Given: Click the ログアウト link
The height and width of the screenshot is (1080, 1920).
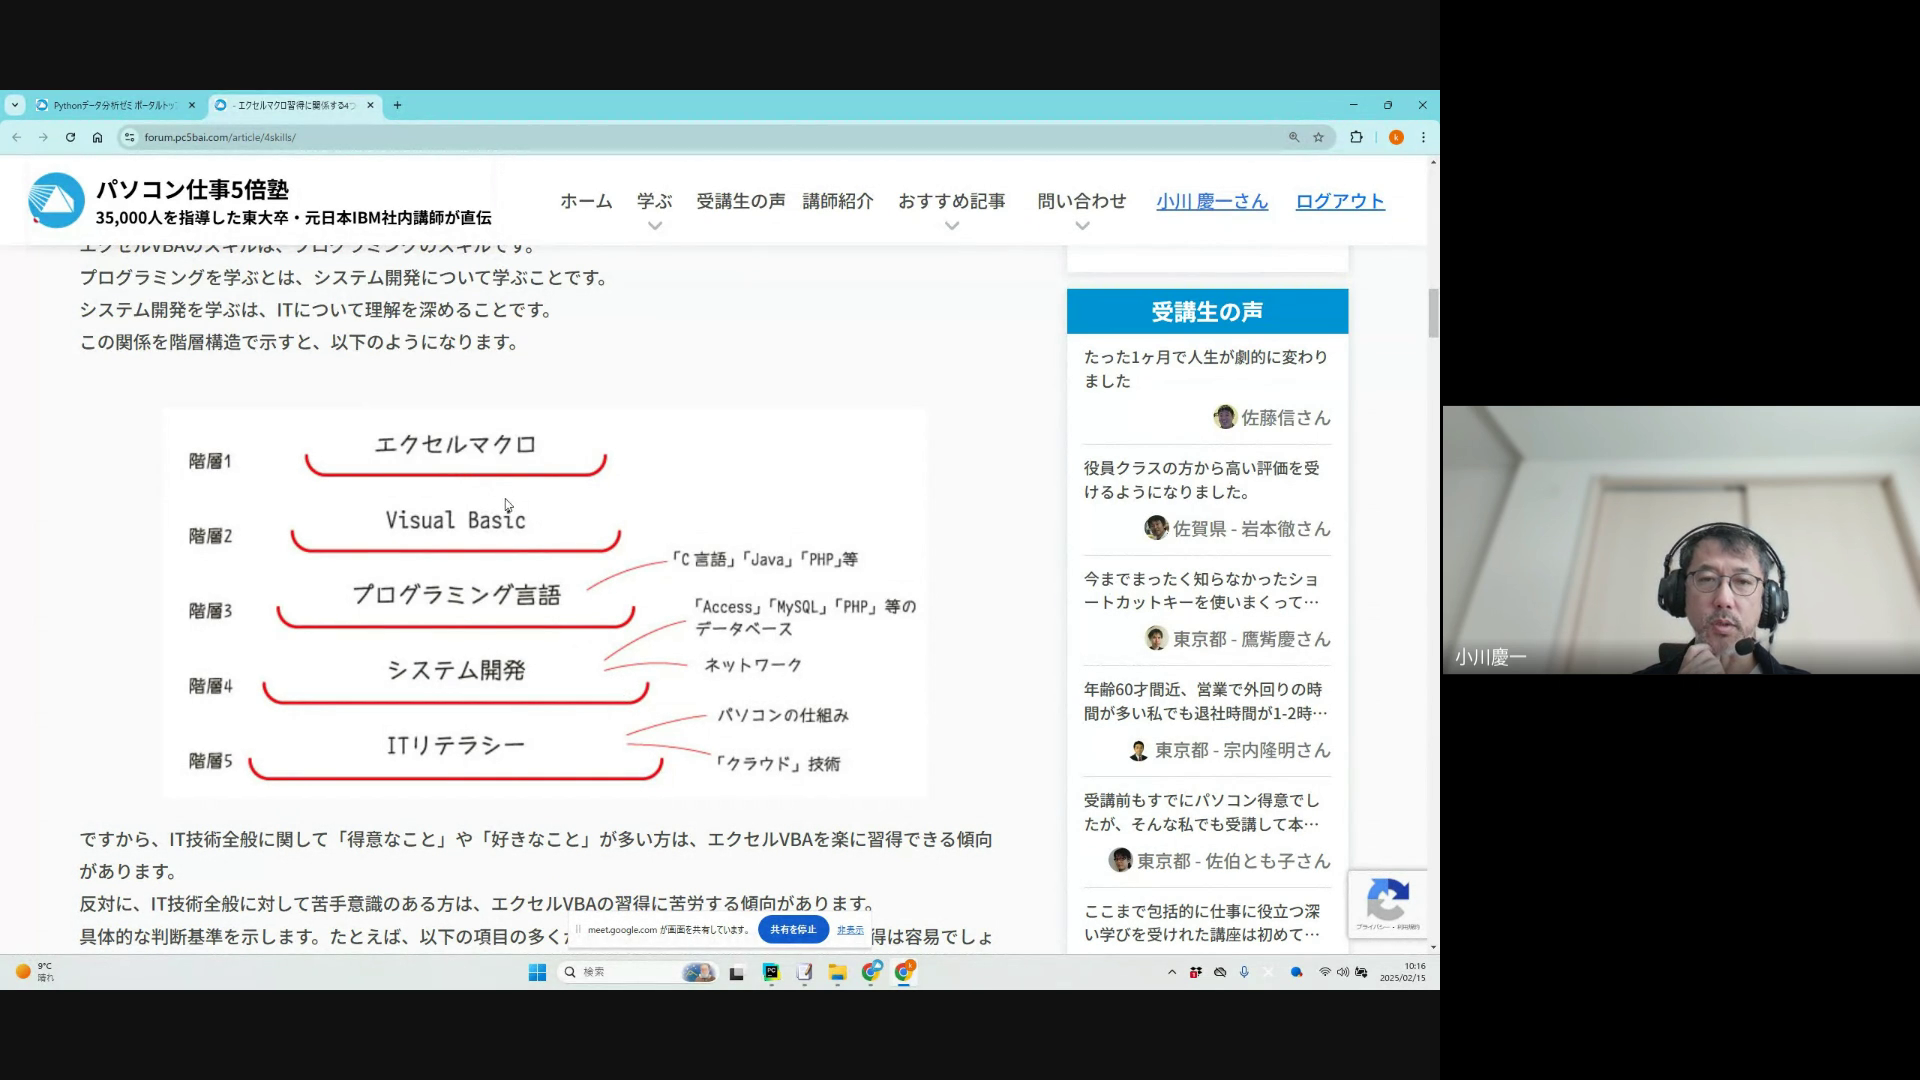Looking at the screenshot, I should point(1340,201).
